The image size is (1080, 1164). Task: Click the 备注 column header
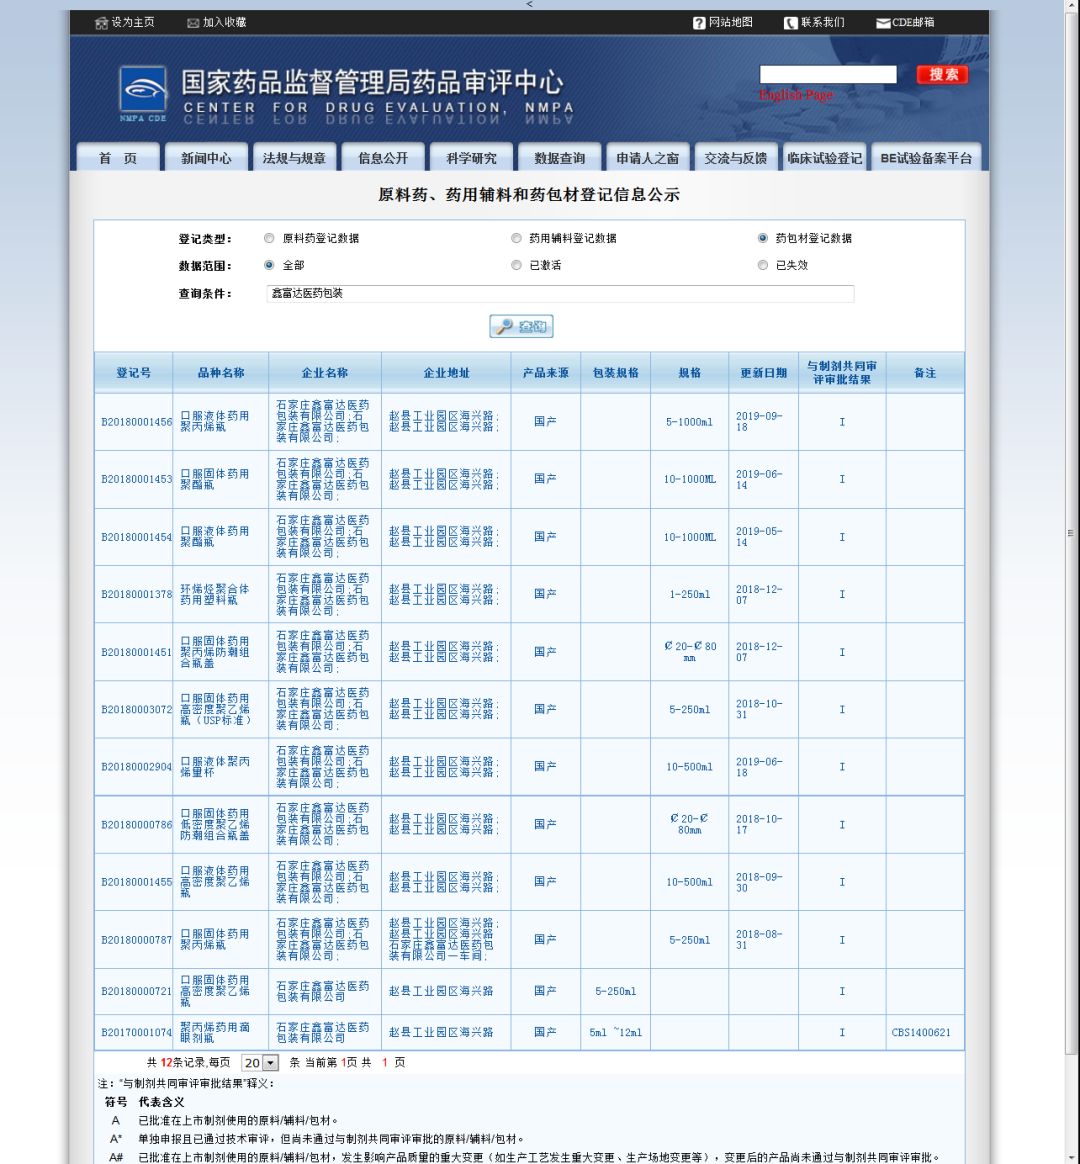925,373
